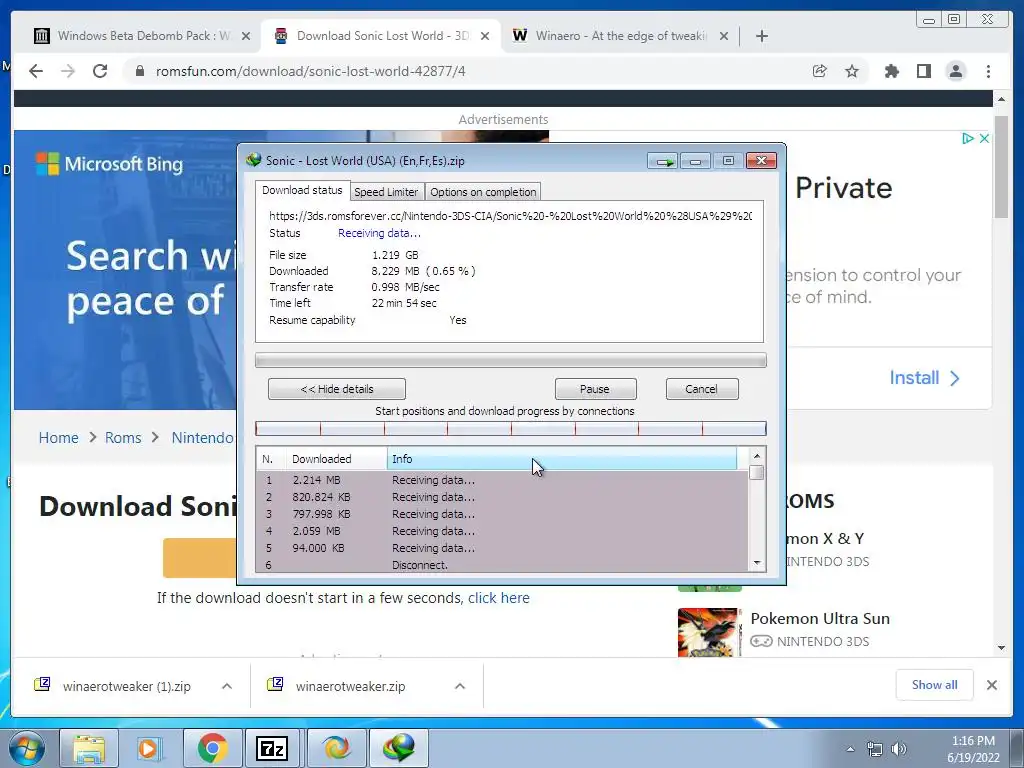Click the romsfun URL address bar
This screenshot has height=768, width=1024.
(x=457, y=71)
